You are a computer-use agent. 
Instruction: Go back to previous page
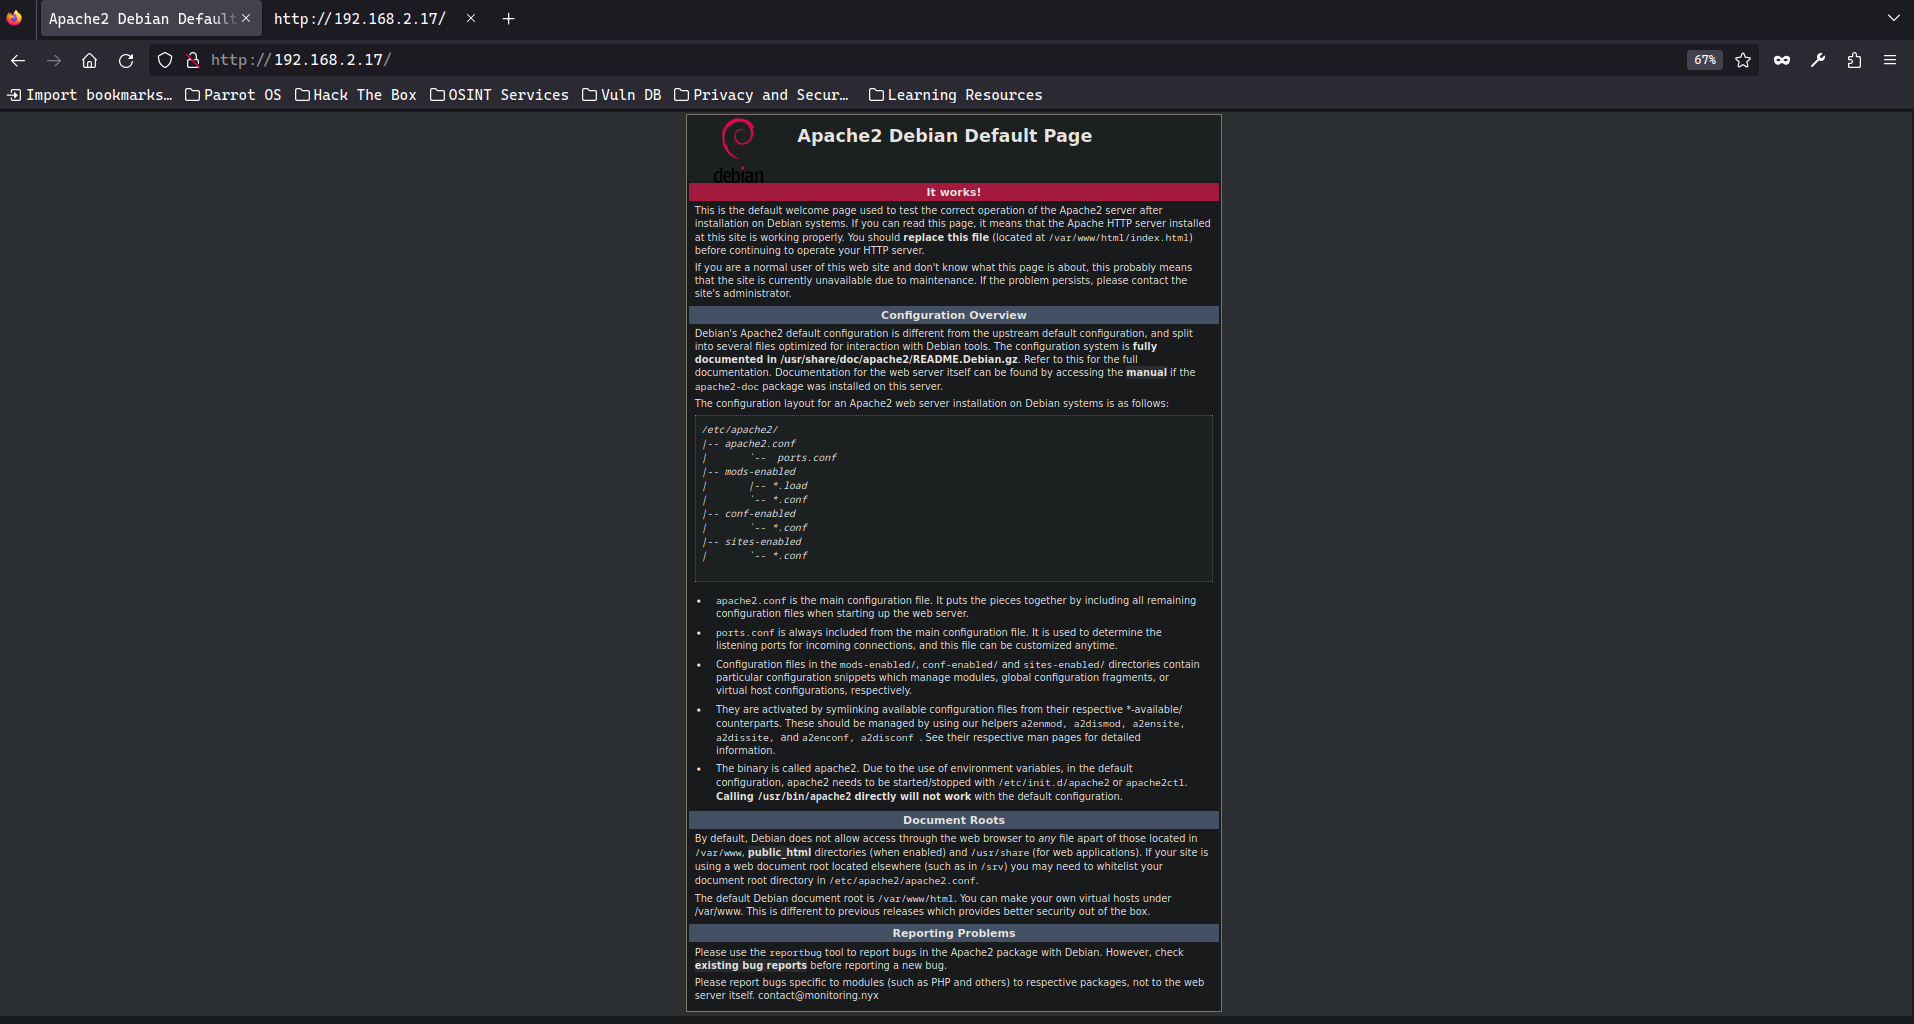tap(18, 60)
